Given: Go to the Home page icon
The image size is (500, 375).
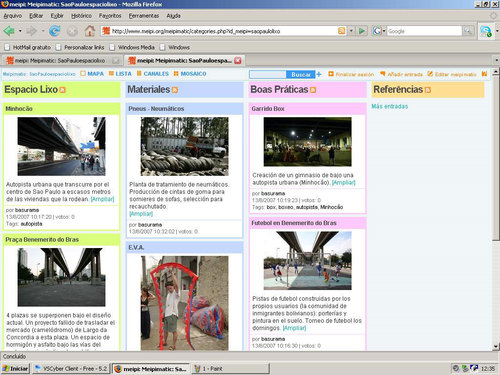Looking at the screenshot, I should [89, 31].
